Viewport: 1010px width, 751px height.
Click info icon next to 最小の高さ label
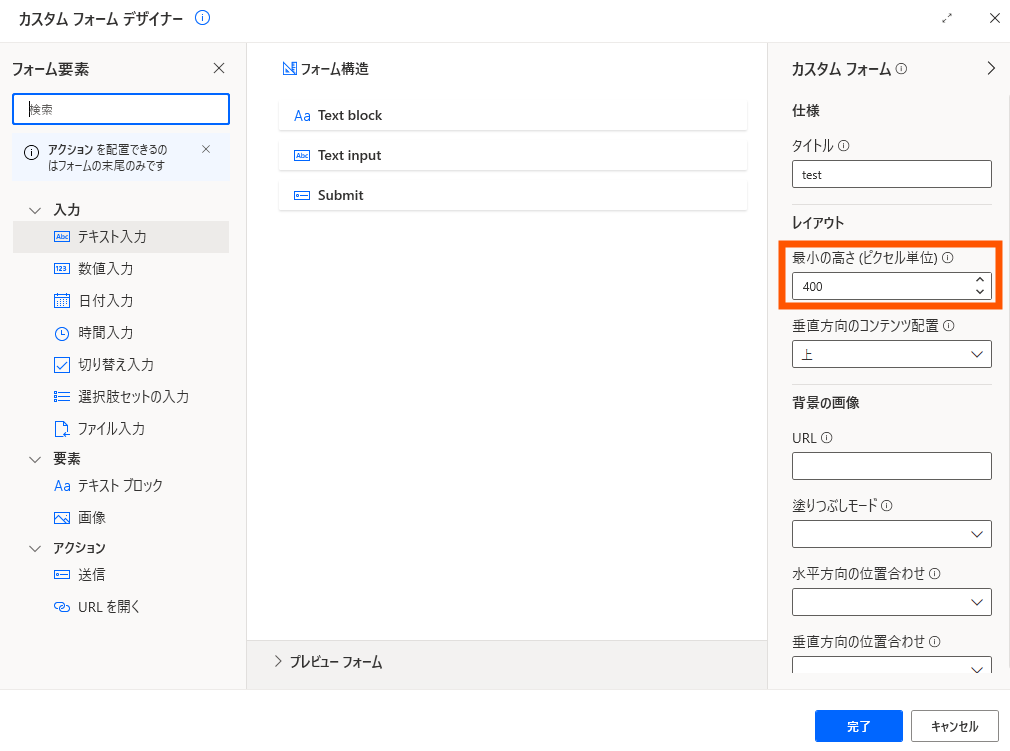click(x=948, y=258)
